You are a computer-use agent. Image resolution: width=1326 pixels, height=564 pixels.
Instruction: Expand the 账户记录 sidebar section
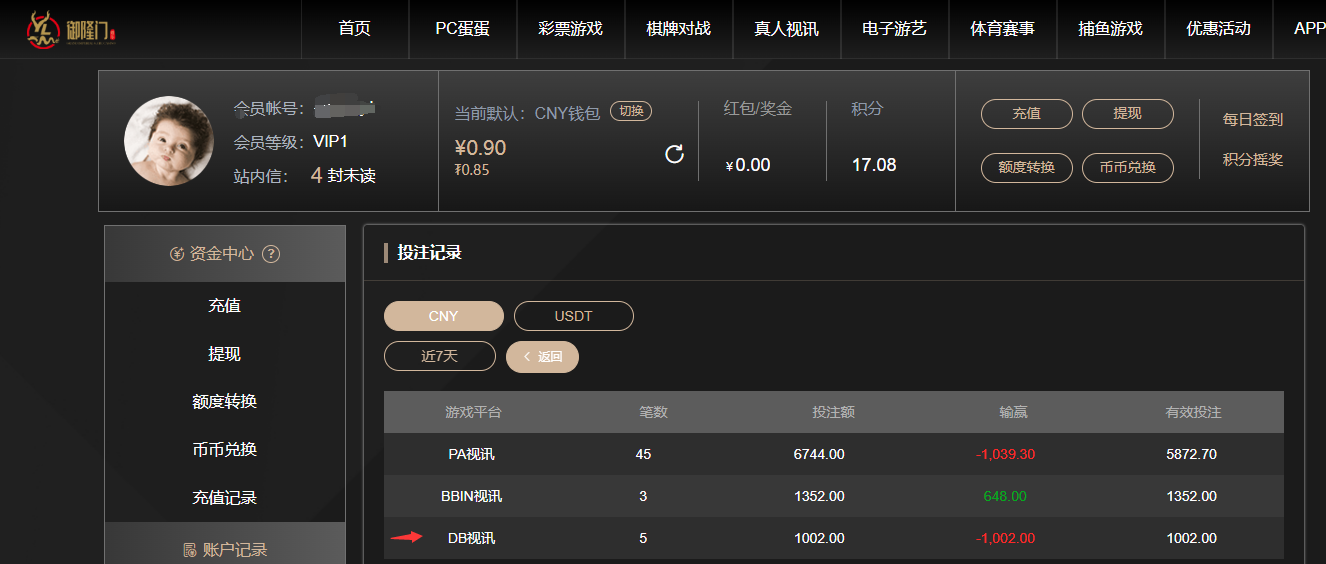tap(225, 549)
